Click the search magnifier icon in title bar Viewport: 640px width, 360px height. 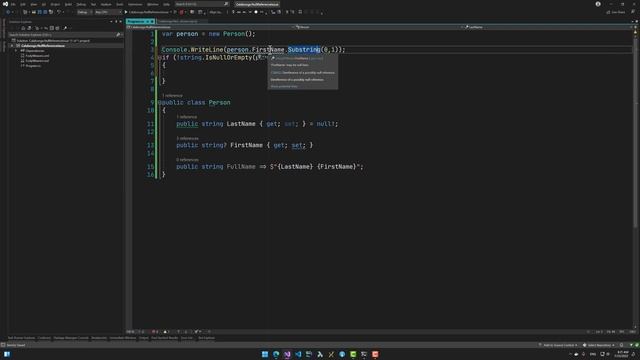[x=226, y=4]
